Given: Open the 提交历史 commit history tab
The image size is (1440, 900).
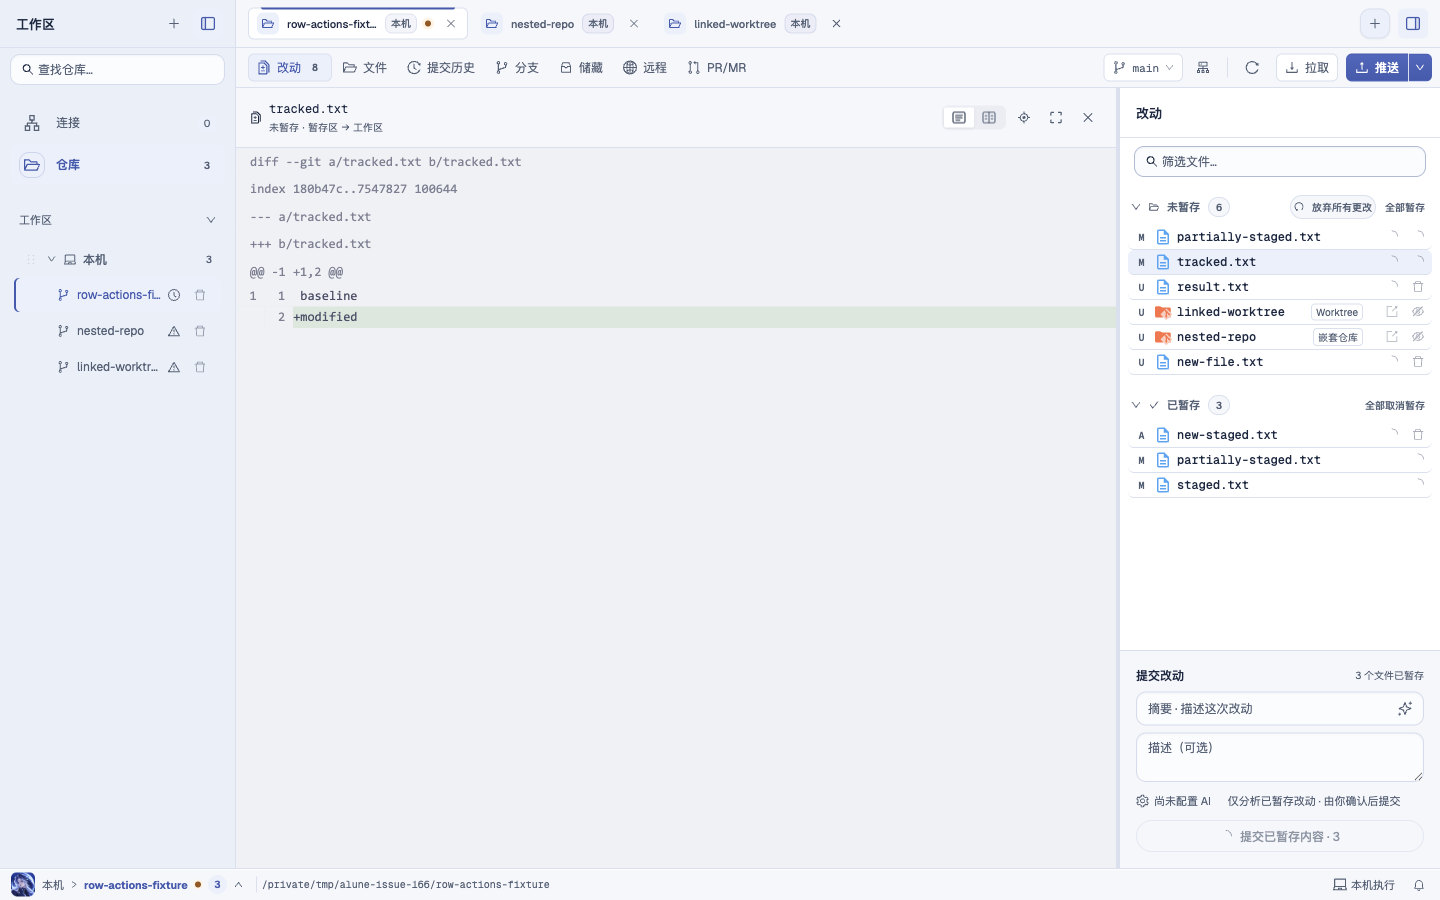Looking at the screenshot, I should pyautogui.click(x=441, y=68).
